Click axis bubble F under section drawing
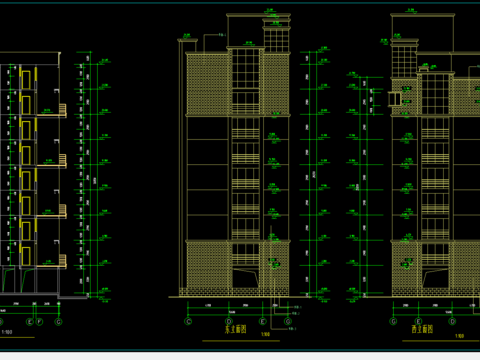This screenshot has width=480, height=360. [39, 322]
